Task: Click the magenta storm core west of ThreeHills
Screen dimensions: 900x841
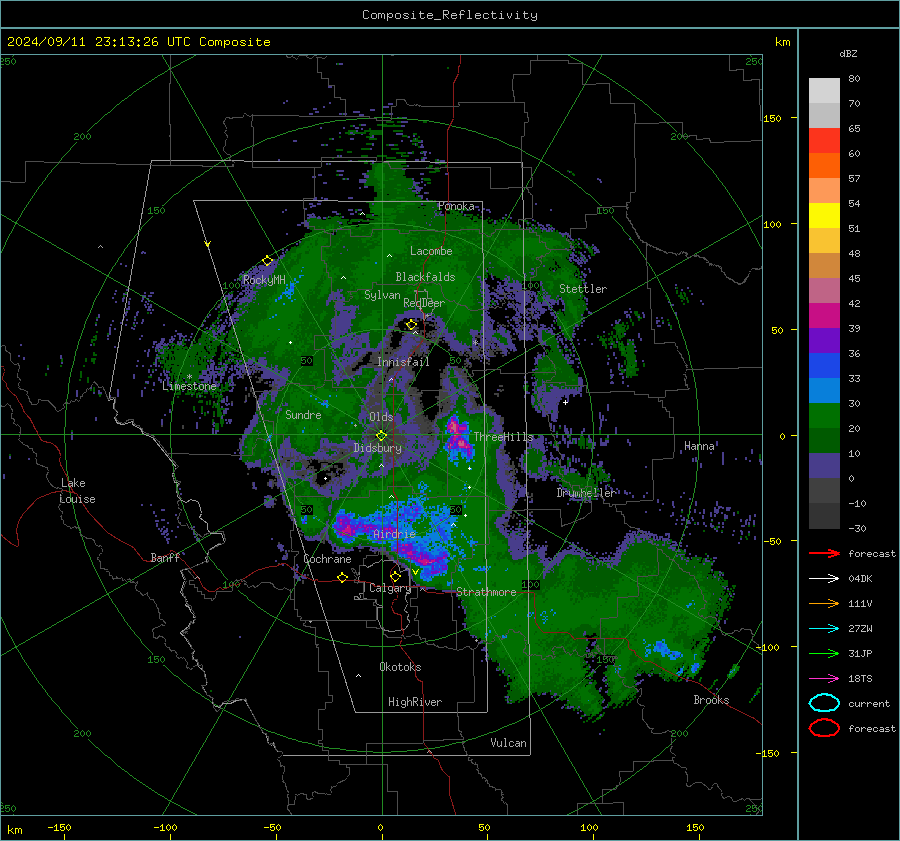Action: pos(457,436)
